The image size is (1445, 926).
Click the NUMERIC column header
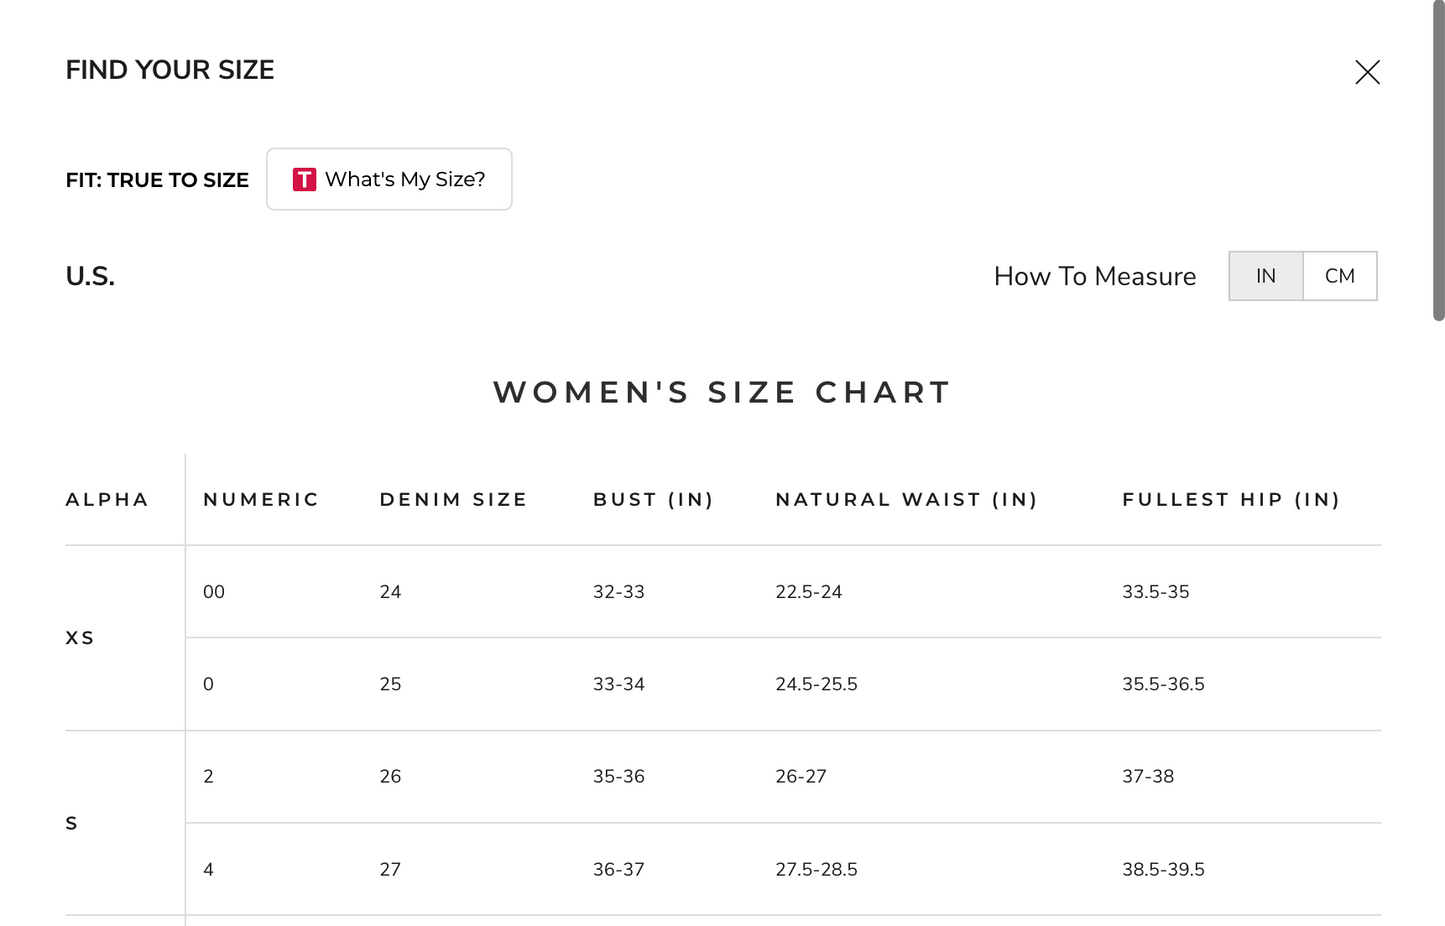pyautogui.click(x=261, y=500)
